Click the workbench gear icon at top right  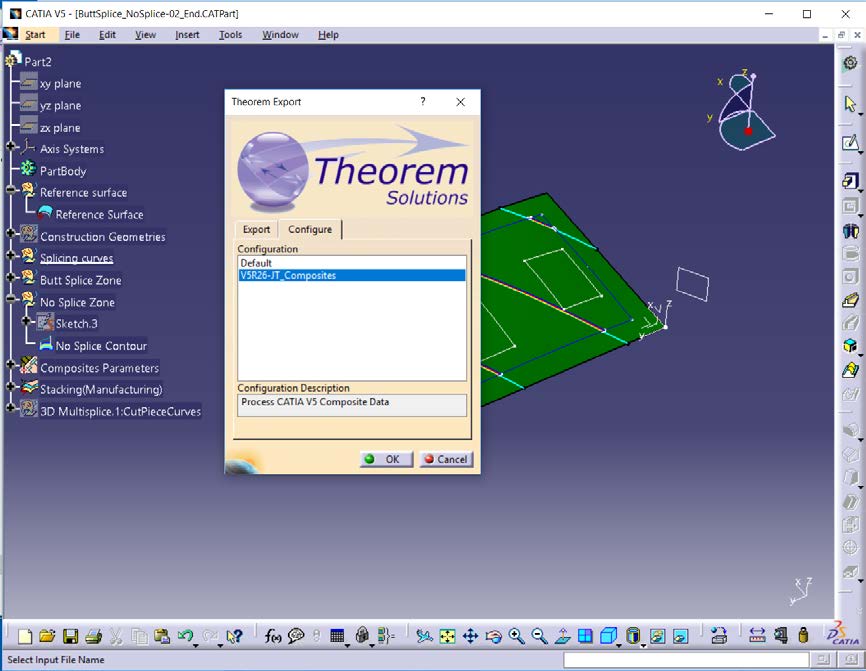(x=850, y=63)
